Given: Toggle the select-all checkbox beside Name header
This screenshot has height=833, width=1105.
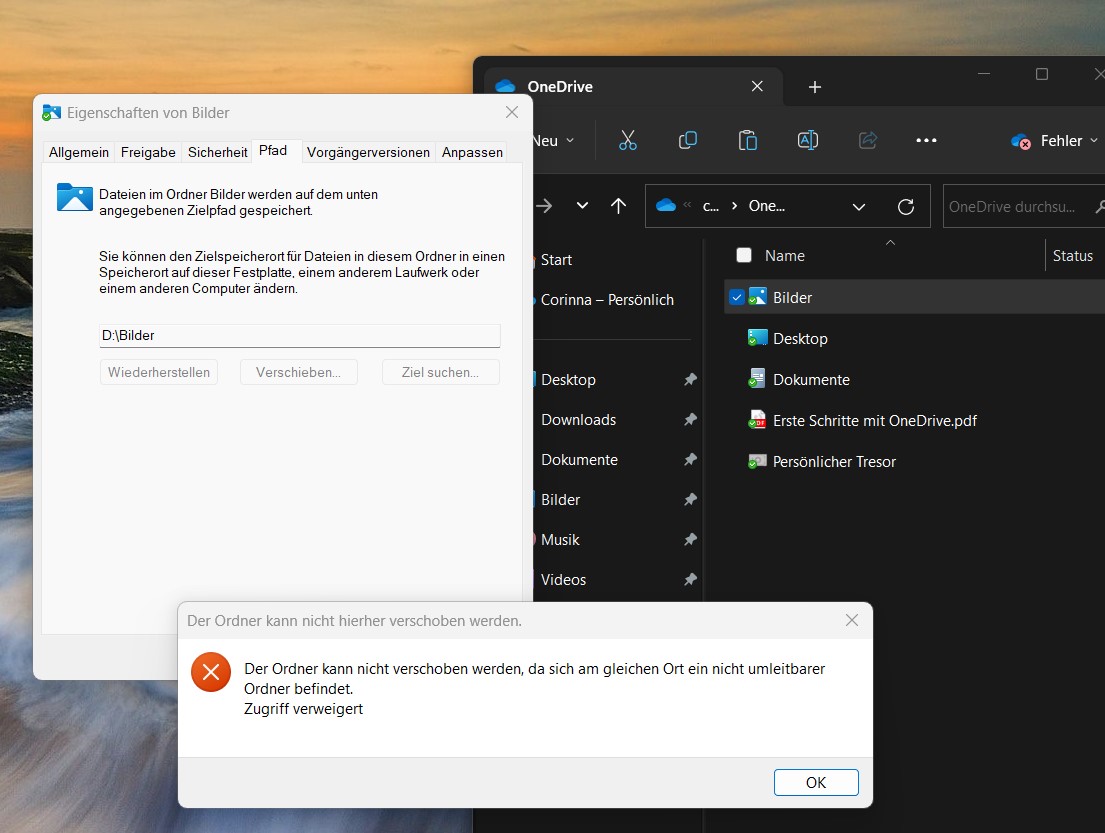Looking at the screenshot, I should (x=743, y=255).
